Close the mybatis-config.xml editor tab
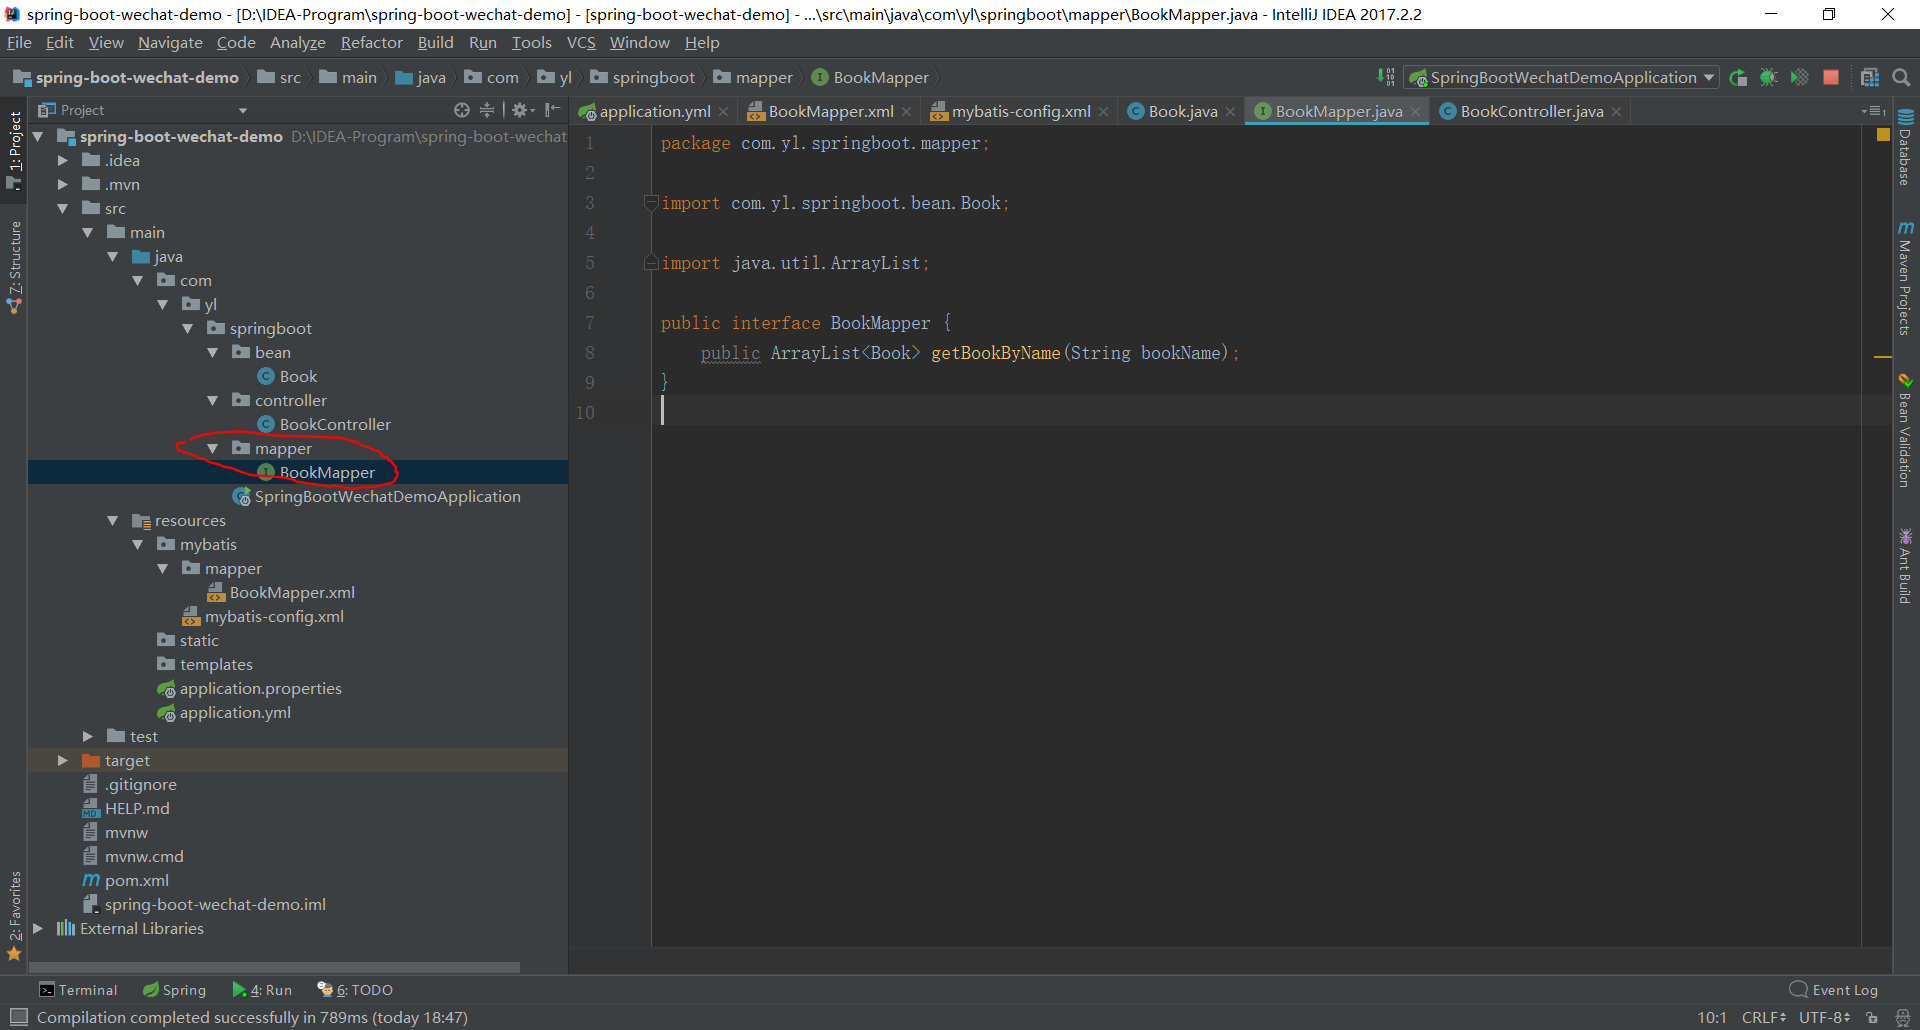Image resolution: width=1920 pixels, height=1030 pixels. pyautogui.click(x=1104, y=112)
